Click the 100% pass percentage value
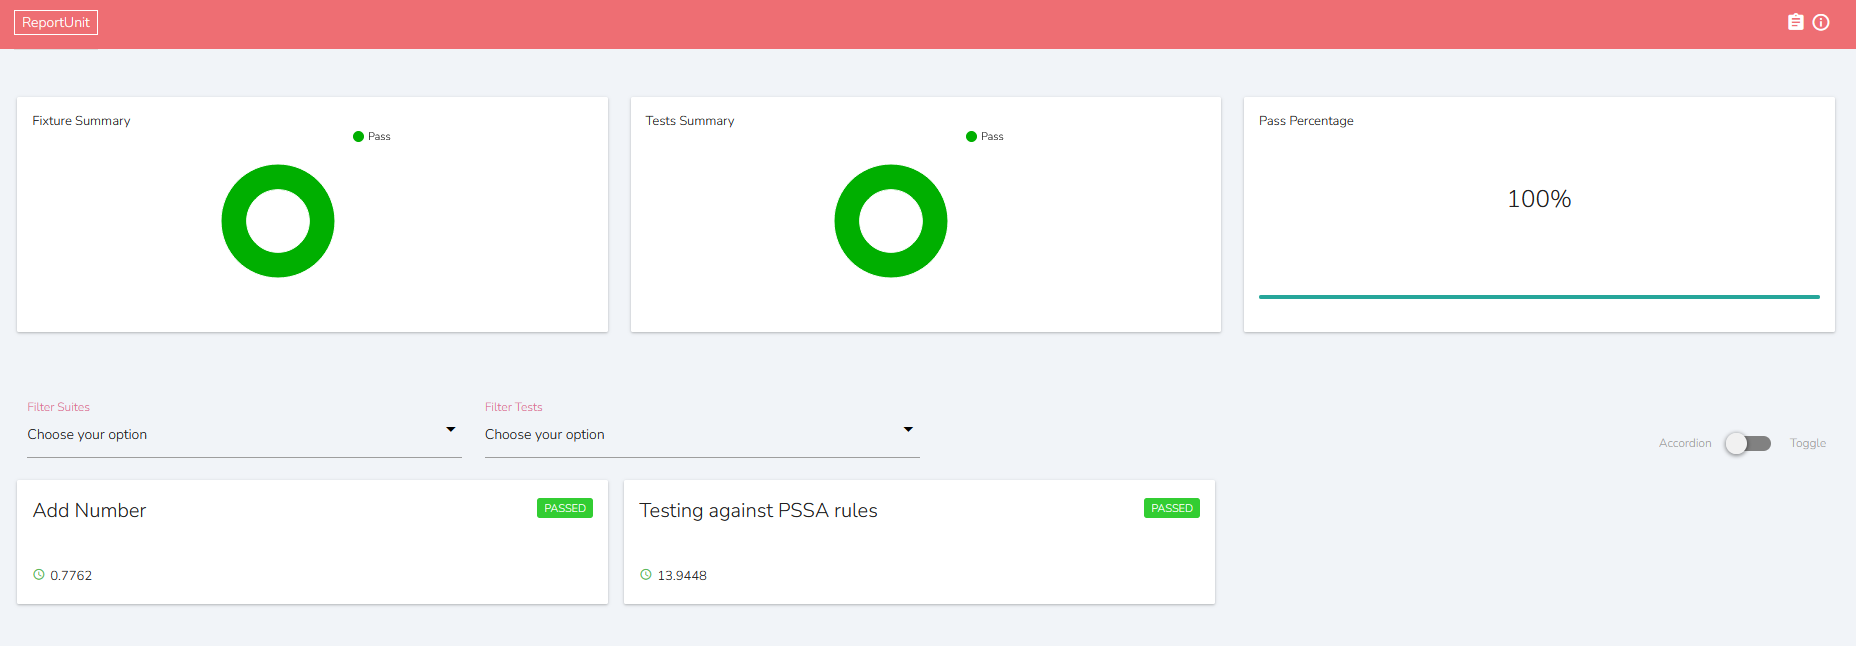The width and height of the screenshot is (1856, 646). coord(1539,199)
